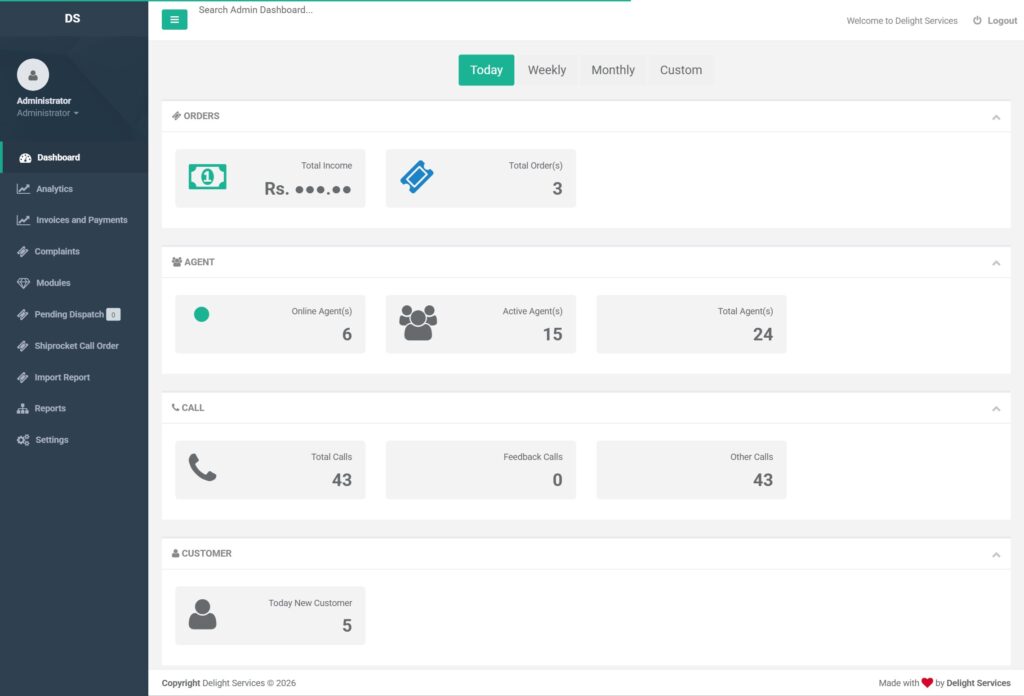The width and height of the screenshot is (1024, 696).
Task: Click the Modules diamond icon
Action: (x=24, y=283)
